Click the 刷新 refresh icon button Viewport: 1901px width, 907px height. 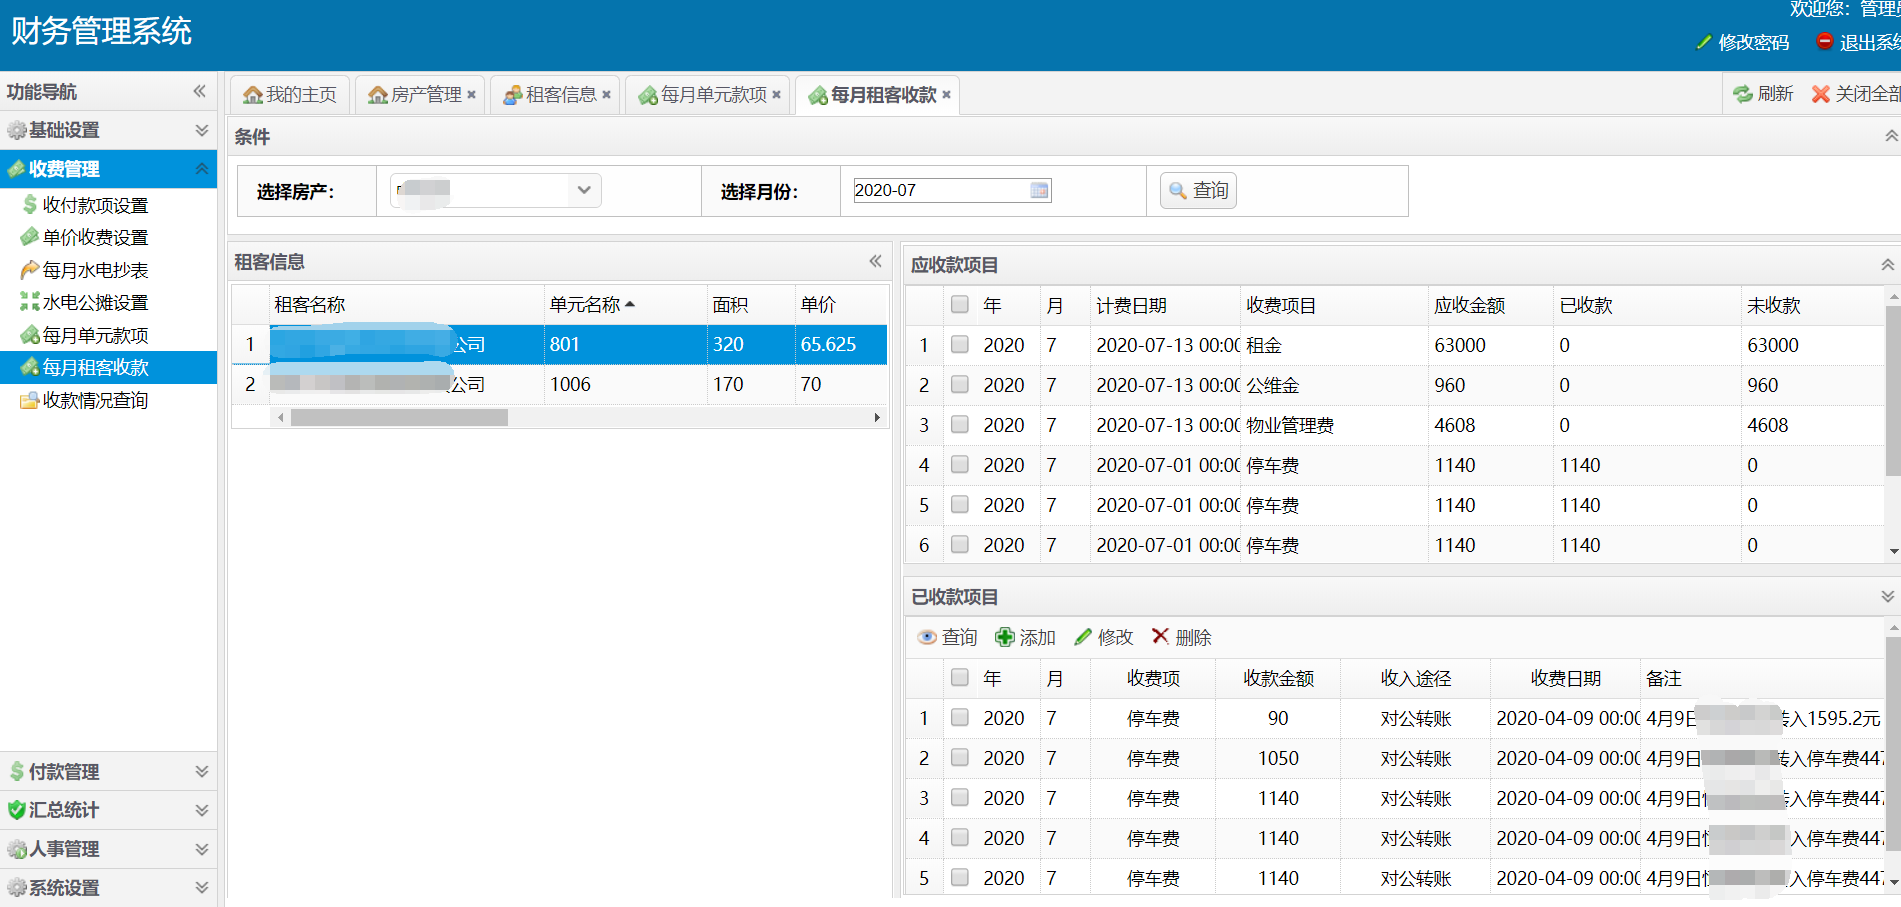click(1763, 94)
